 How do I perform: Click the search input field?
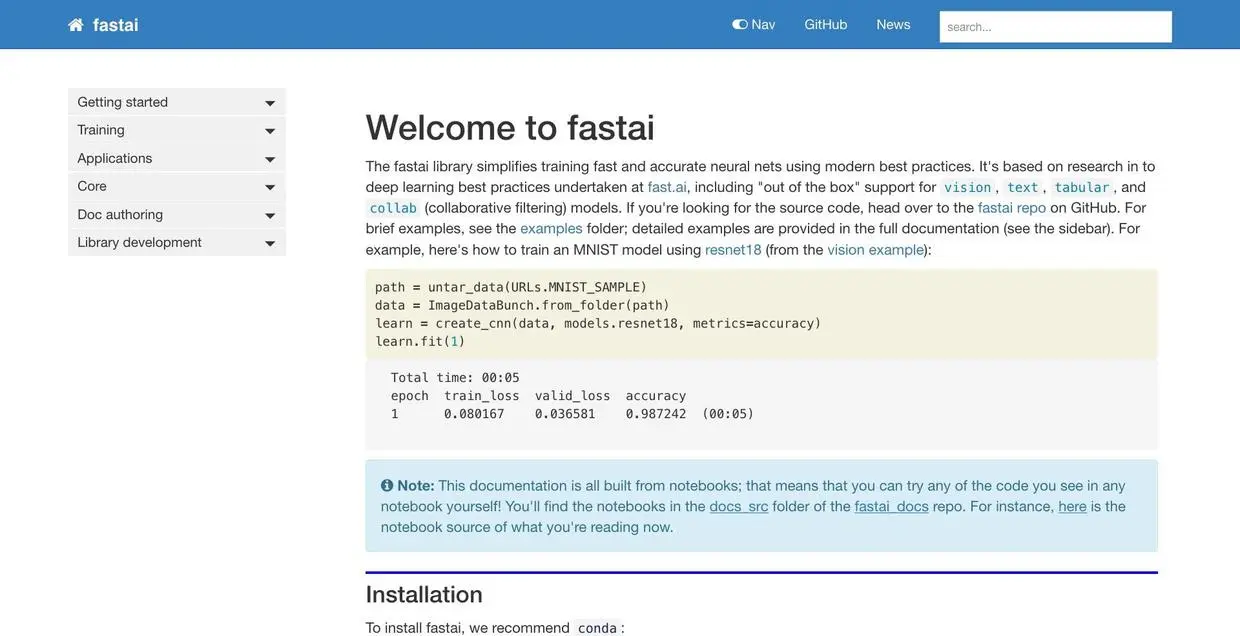[1056, 26]
